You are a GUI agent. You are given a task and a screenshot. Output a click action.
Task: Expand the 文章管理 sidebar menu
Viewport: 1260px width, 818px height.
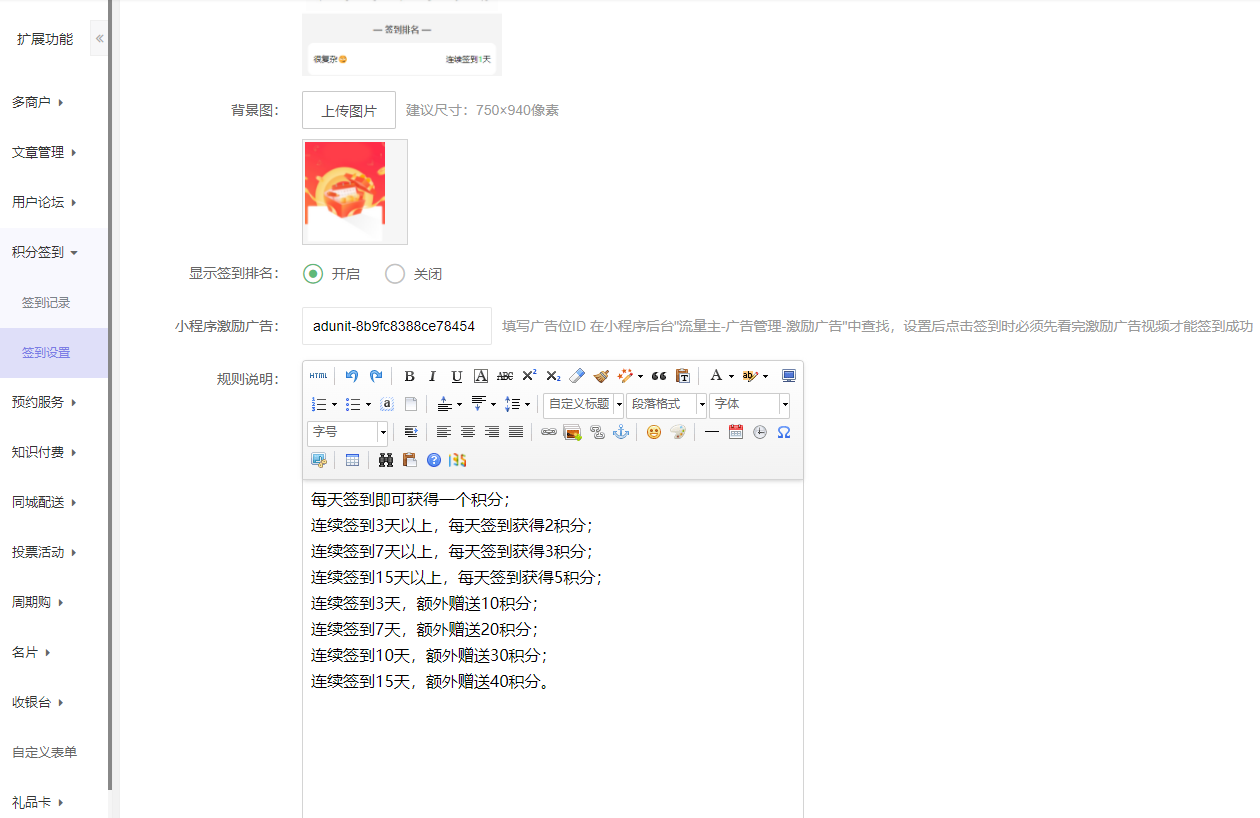(44, 153)
